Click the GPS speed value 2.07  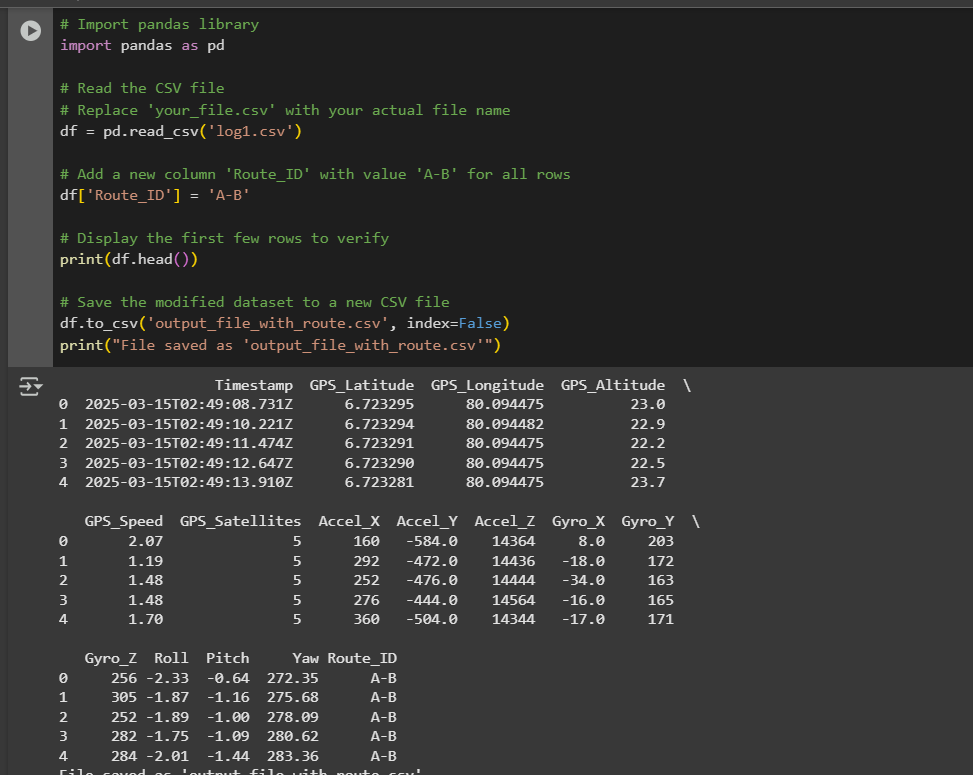145,542
